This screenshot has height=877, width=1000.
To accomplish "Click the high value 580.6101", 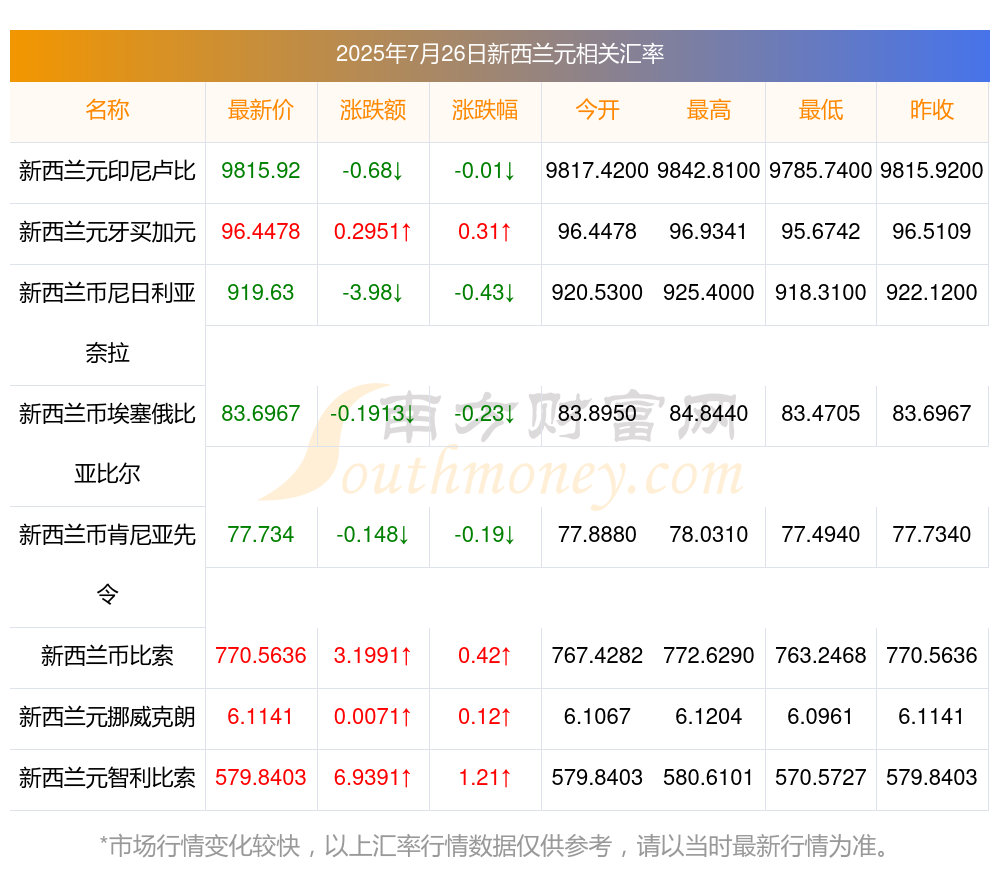I will (x=709, y=778).
